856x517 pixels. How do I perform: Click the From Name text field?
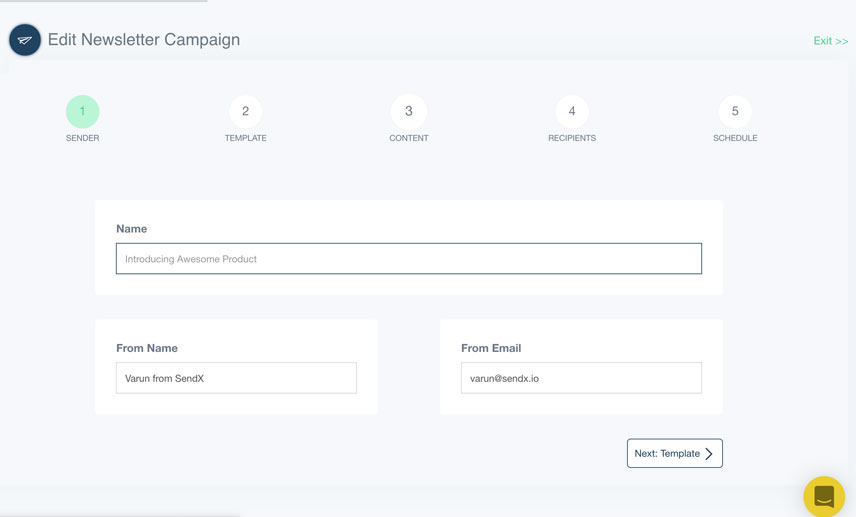236,378
